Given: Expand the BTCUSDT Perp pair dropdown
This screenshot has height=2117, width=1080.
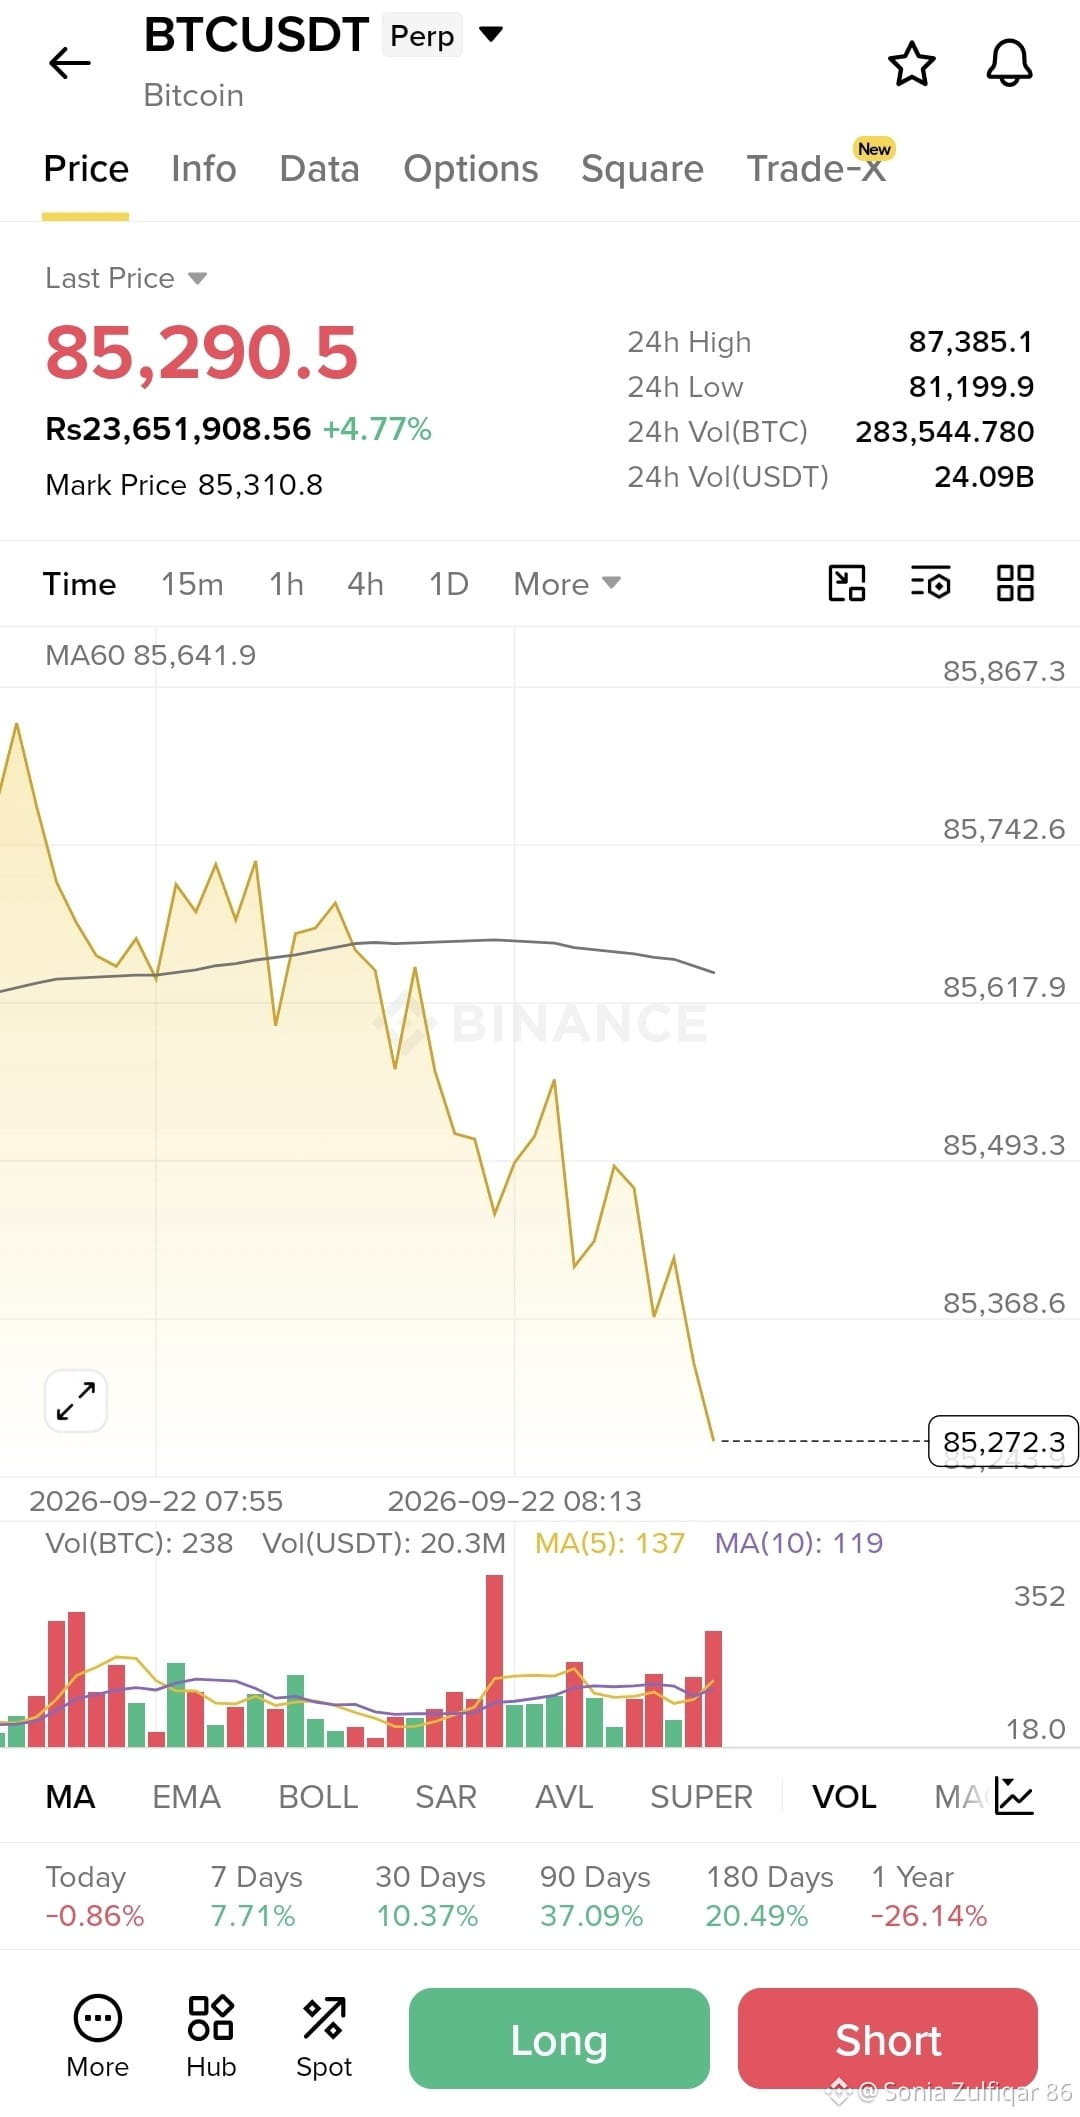Looking at the screenshot, I should [490, 34].
